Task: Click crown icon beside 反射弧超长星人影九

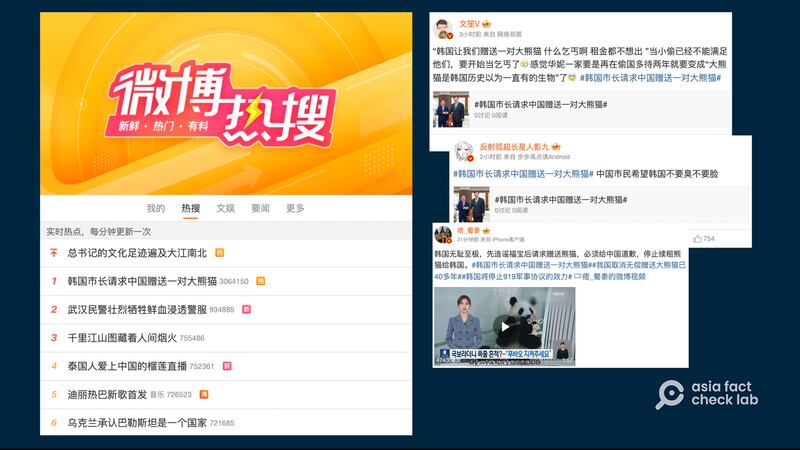Action: point(556,147)
